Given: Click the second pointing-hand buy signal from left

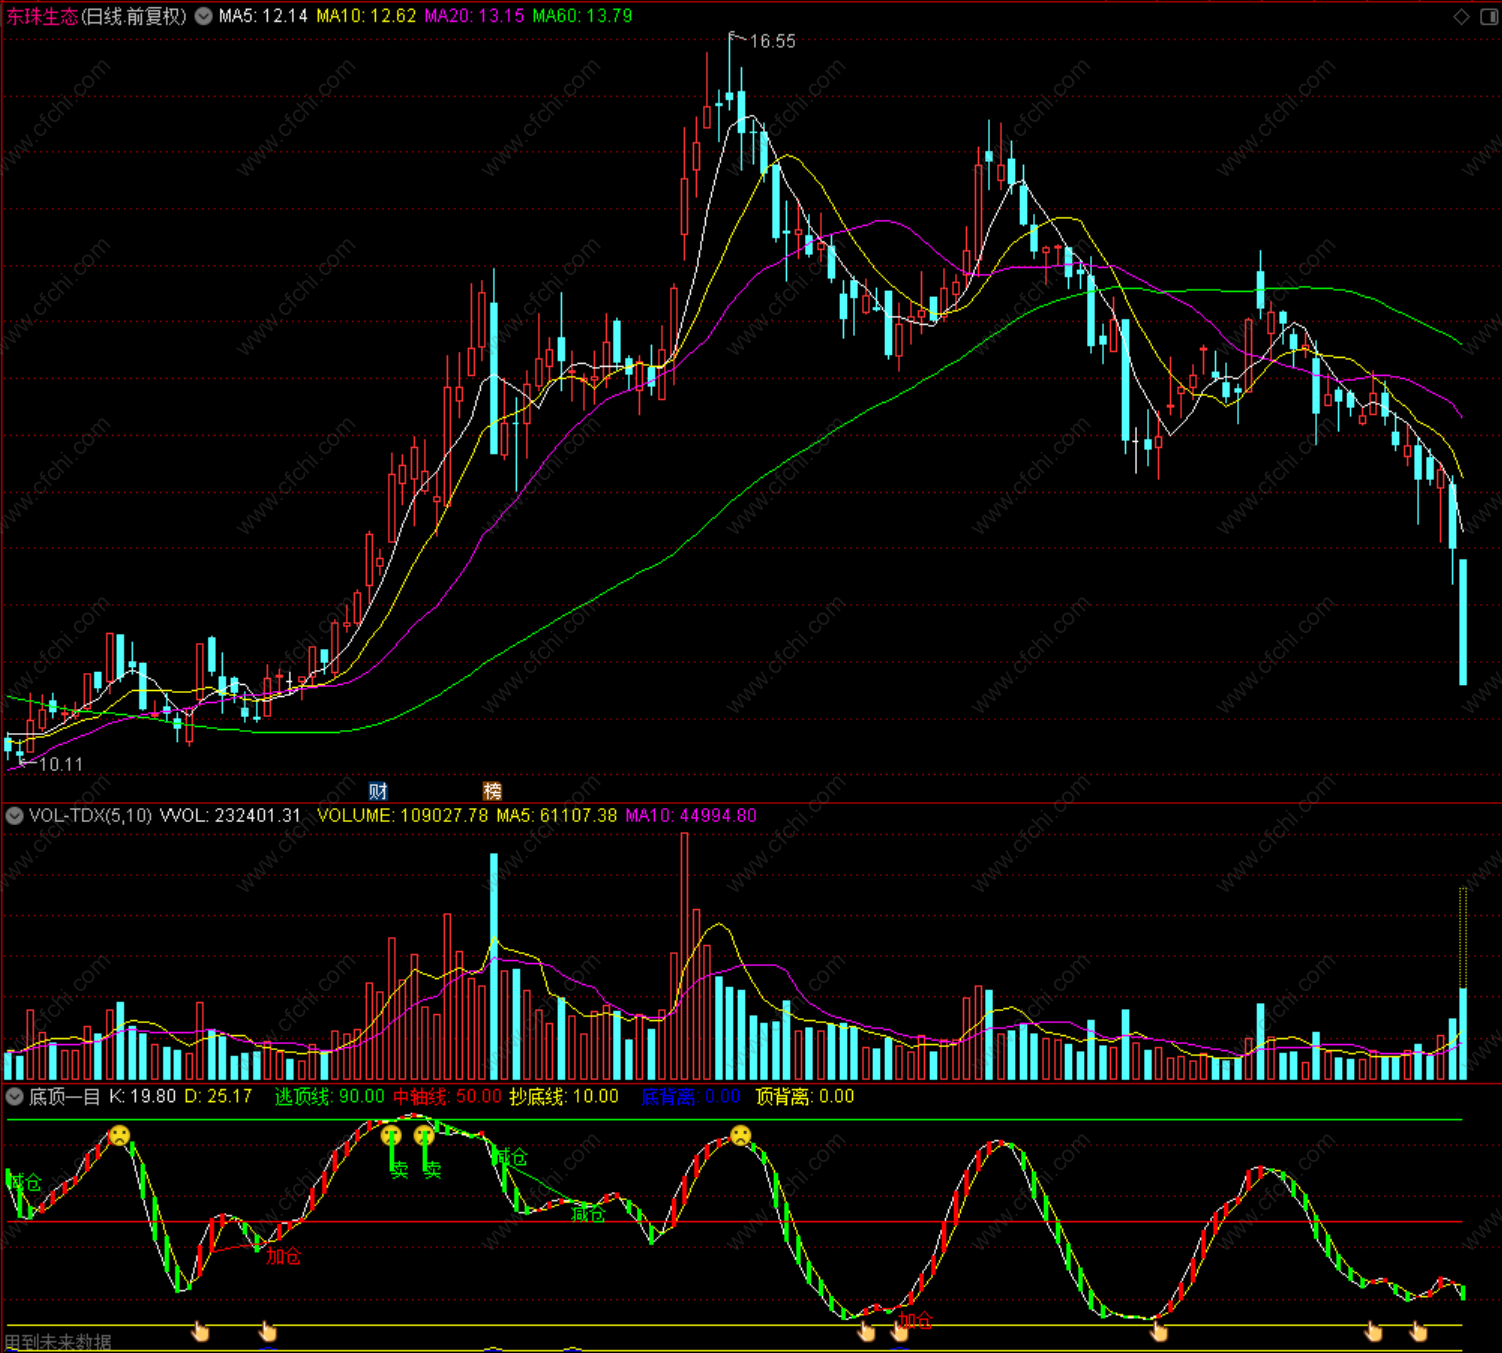Looking at the screenshot, I should (267, 1331).
